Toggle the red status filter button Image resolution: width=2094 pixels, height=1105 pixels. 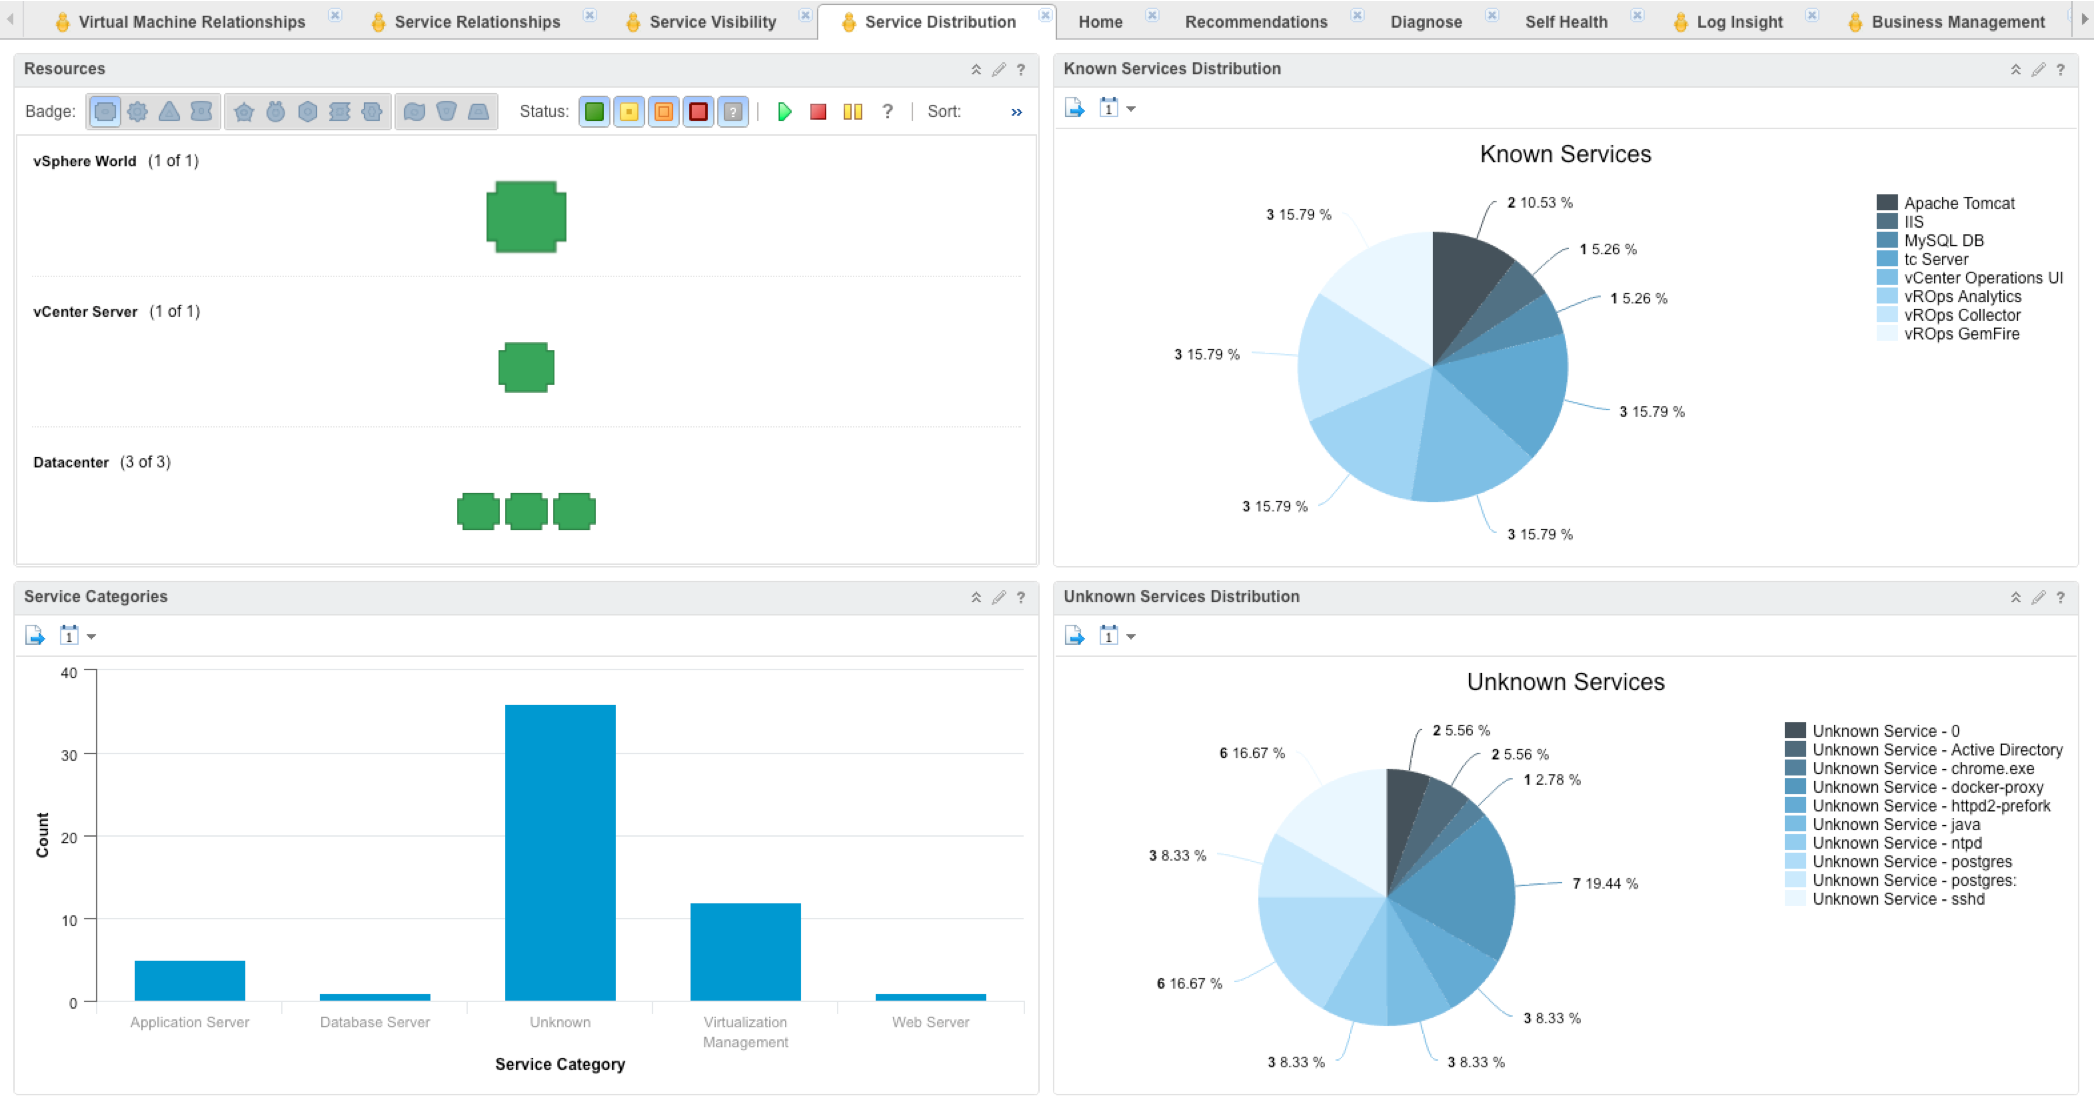[698, 112]
